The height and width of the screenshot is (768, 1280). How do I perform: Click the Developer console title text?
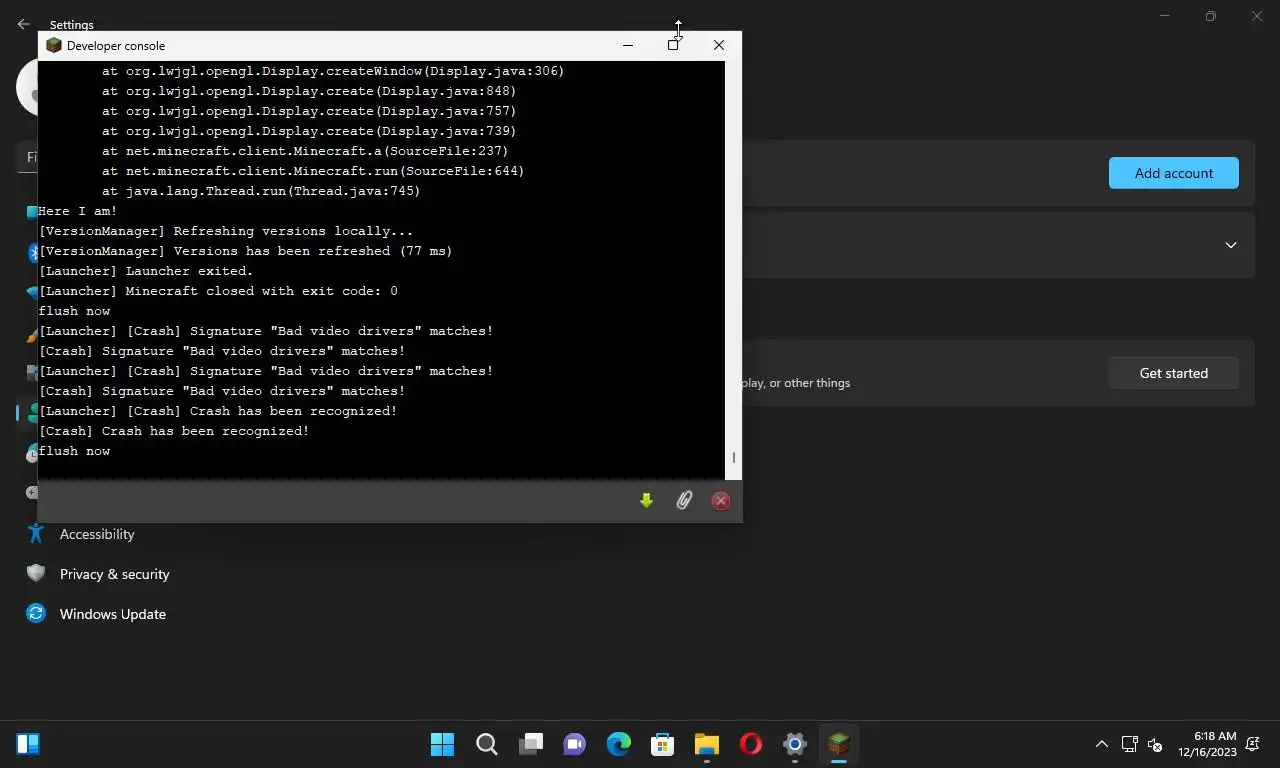(x=116, y=45)
